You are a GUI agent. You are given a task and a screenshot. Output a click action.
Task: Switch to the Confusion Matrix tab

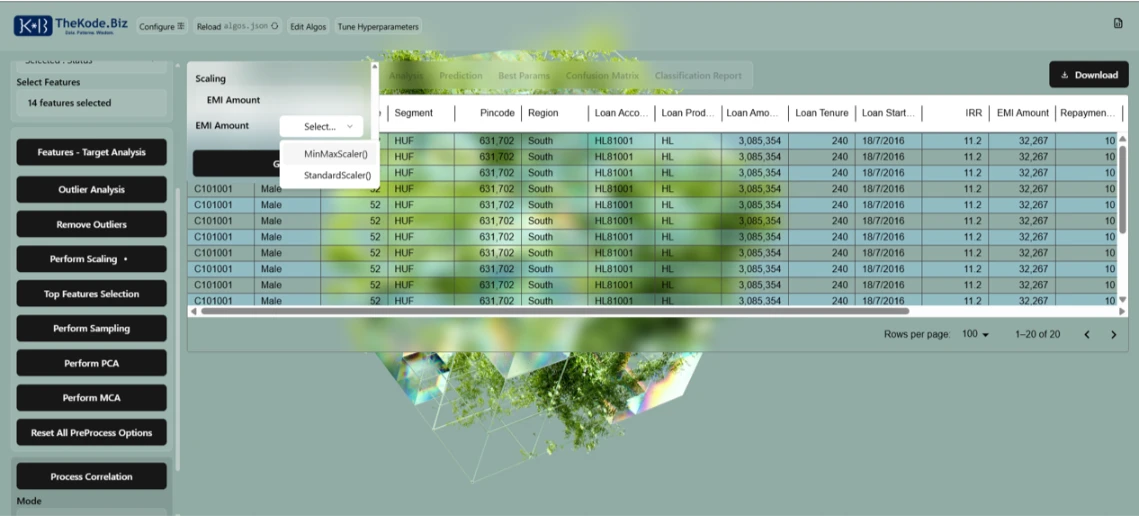pyautogui.click(x=602, y=76)
